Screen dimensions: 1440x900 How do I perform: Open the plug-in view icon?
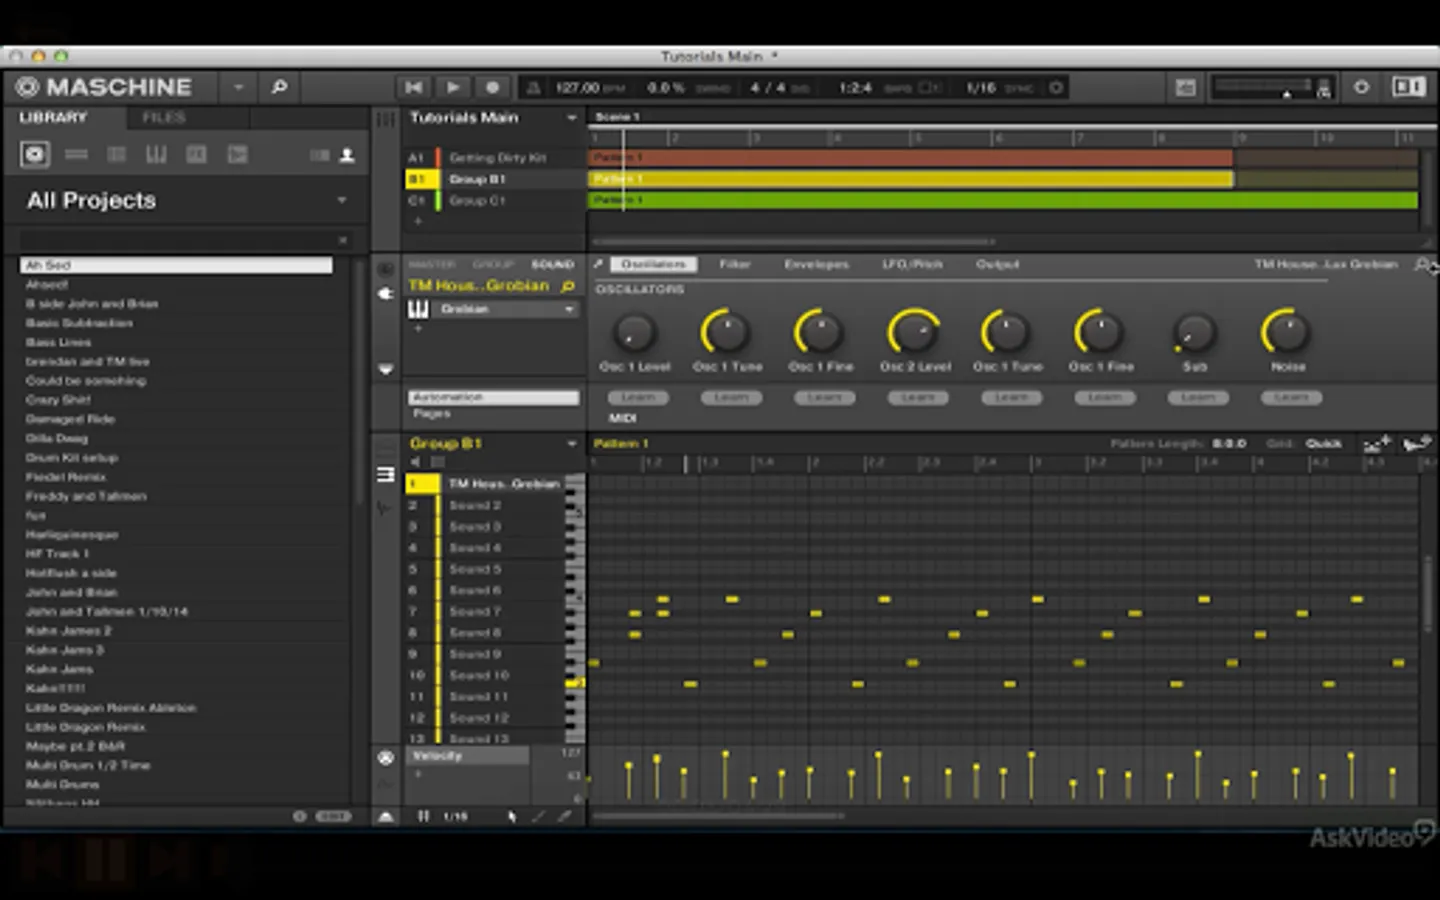(x=385, y=293)
